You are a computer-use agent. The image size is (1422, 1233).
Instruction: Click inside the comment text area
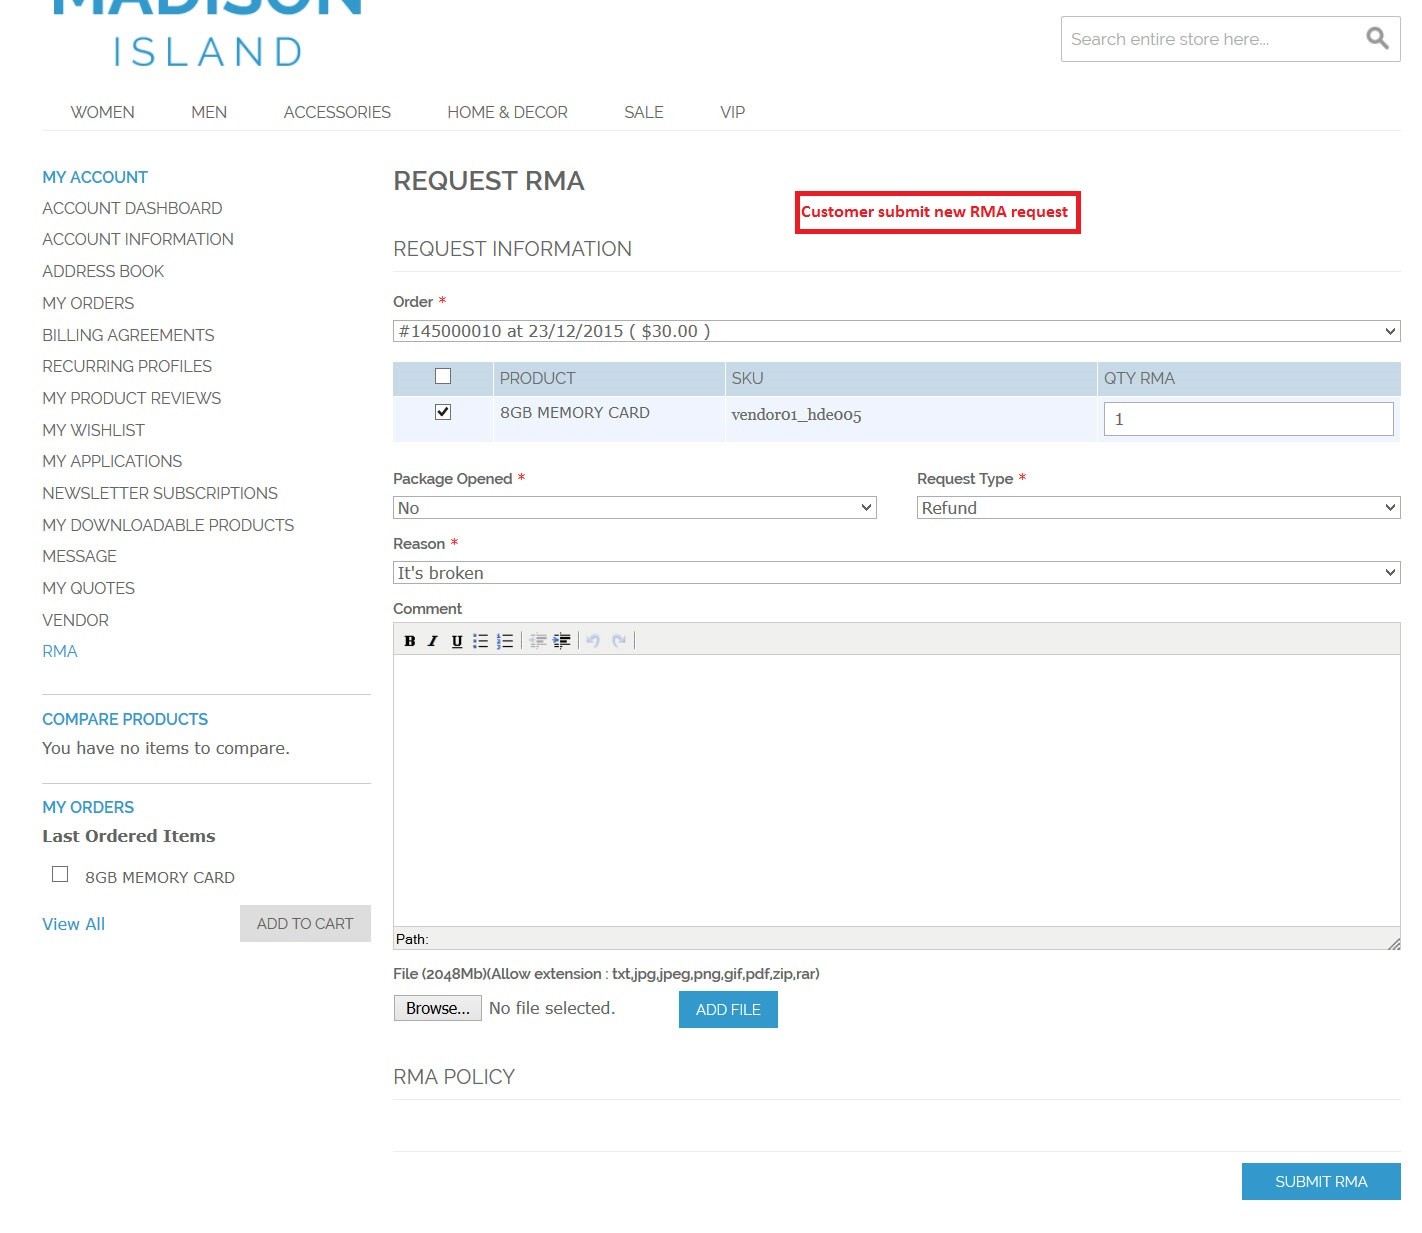[x=896, y=790]
